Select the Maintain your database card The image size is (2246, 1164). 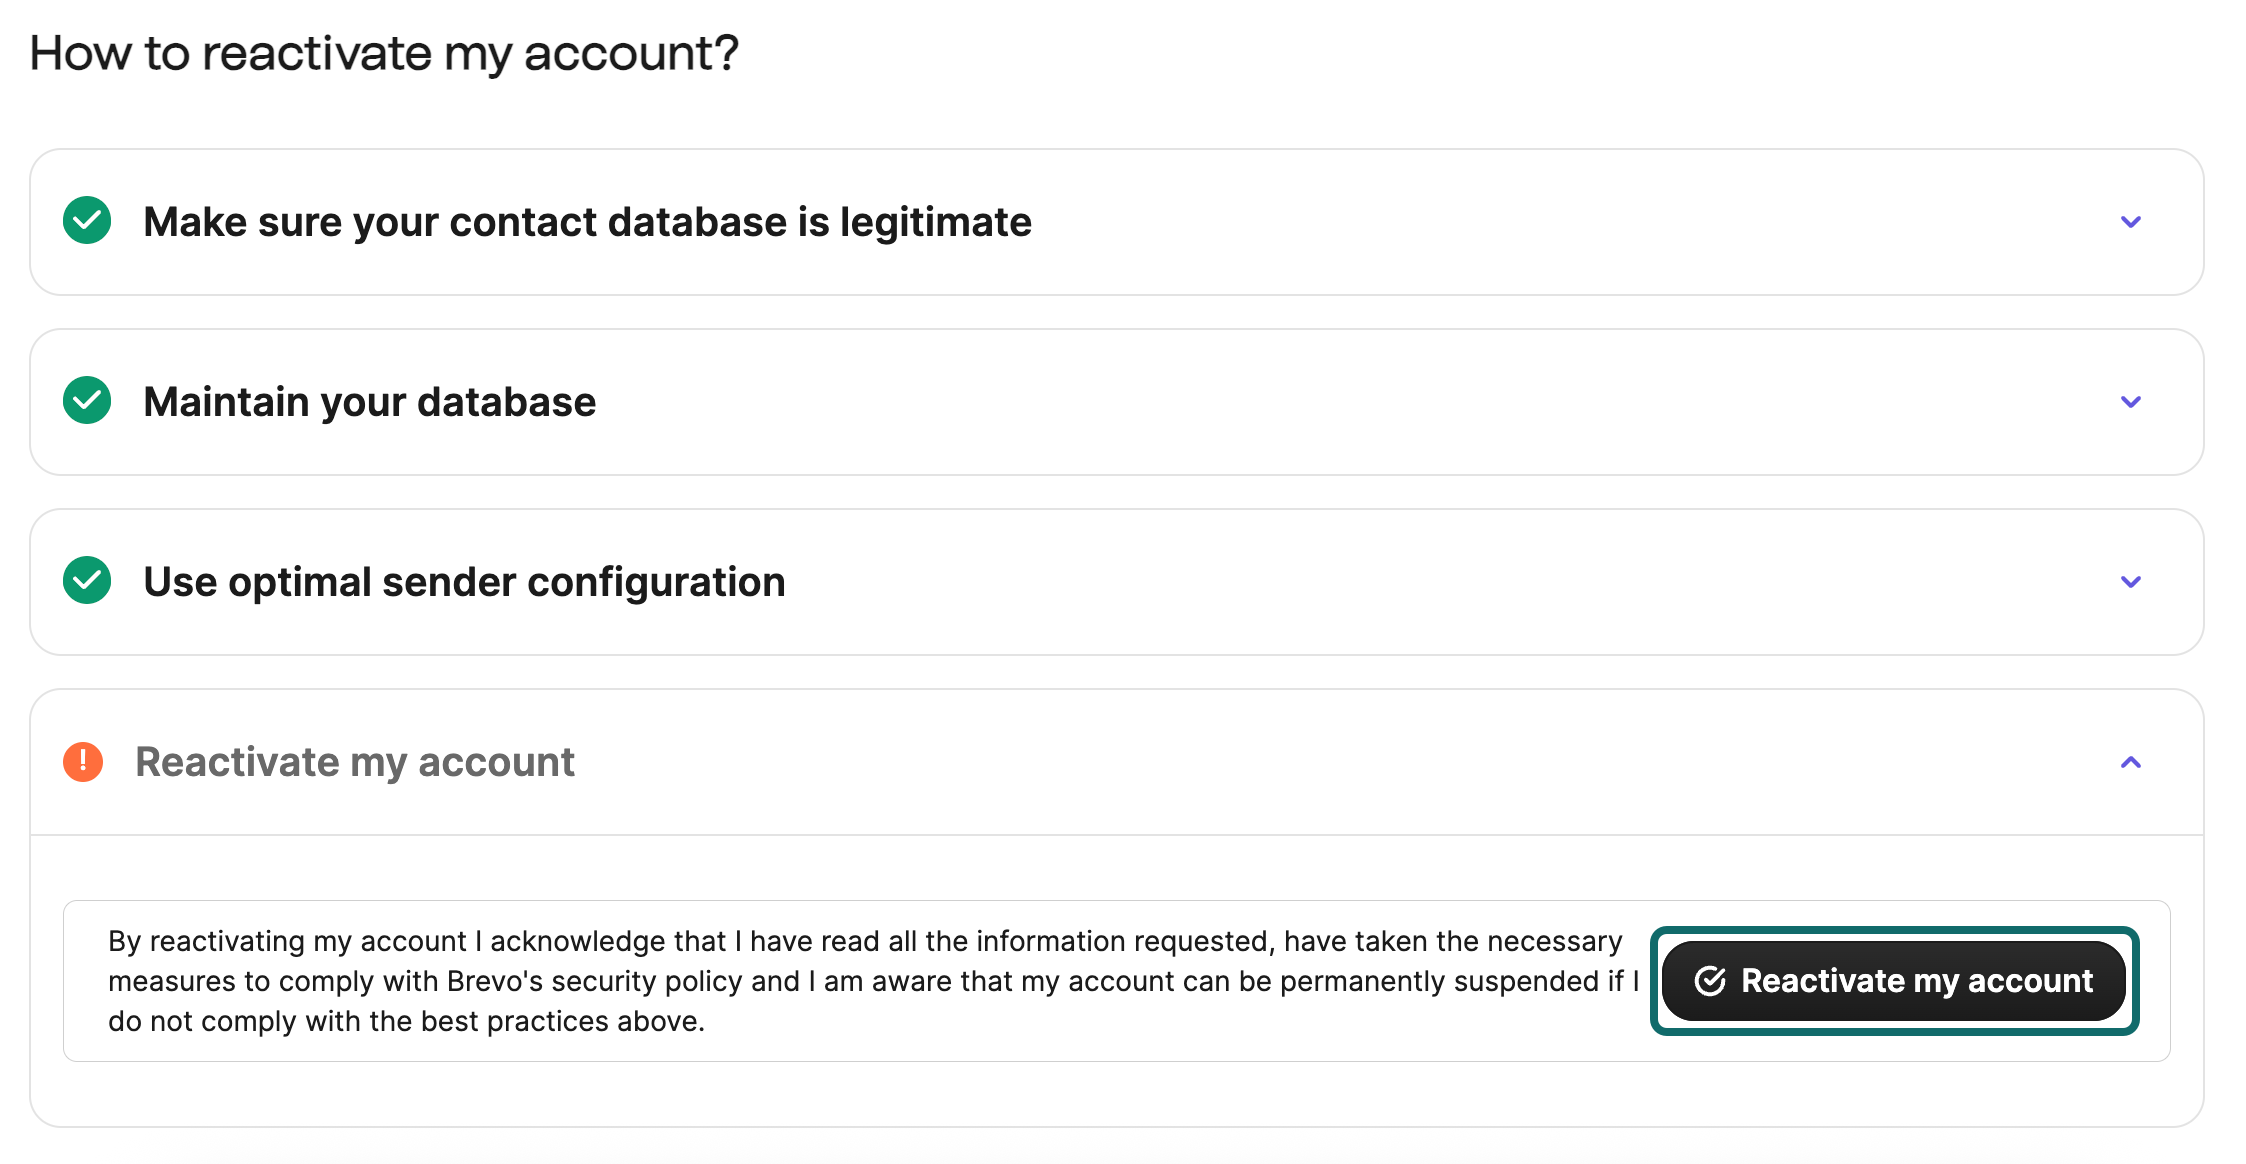click(x=1100, y=401)
